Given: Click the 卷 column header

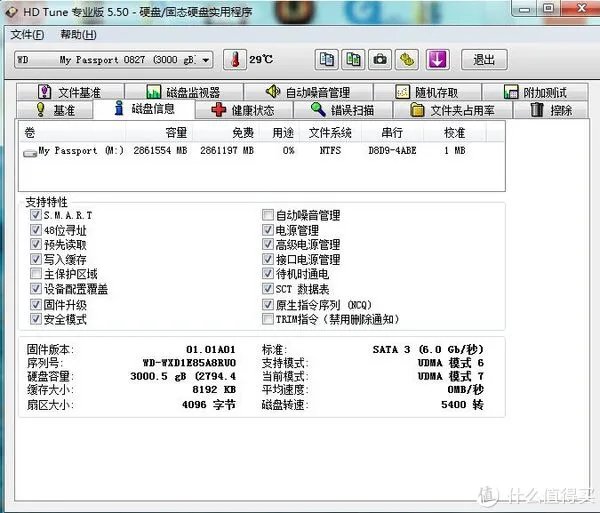Looking at the screenshot, I should pos(72,132).
